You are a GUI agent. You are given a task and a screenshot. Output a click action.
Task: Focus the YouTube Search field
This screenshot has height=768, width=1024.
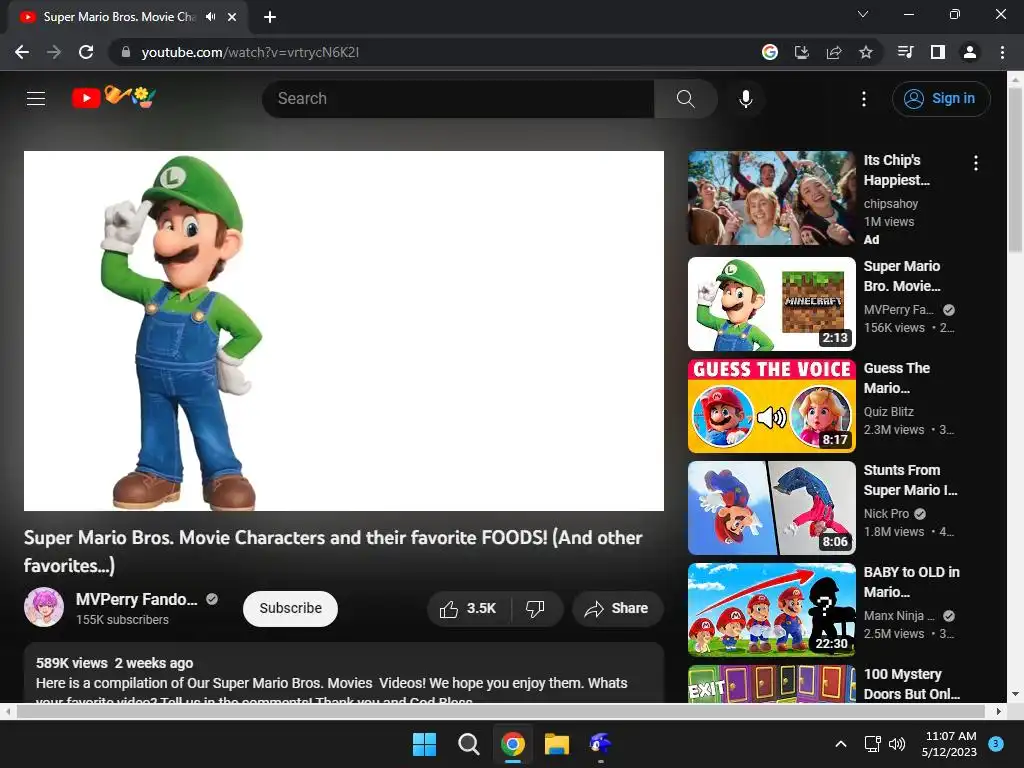click(x=458, y=99)
